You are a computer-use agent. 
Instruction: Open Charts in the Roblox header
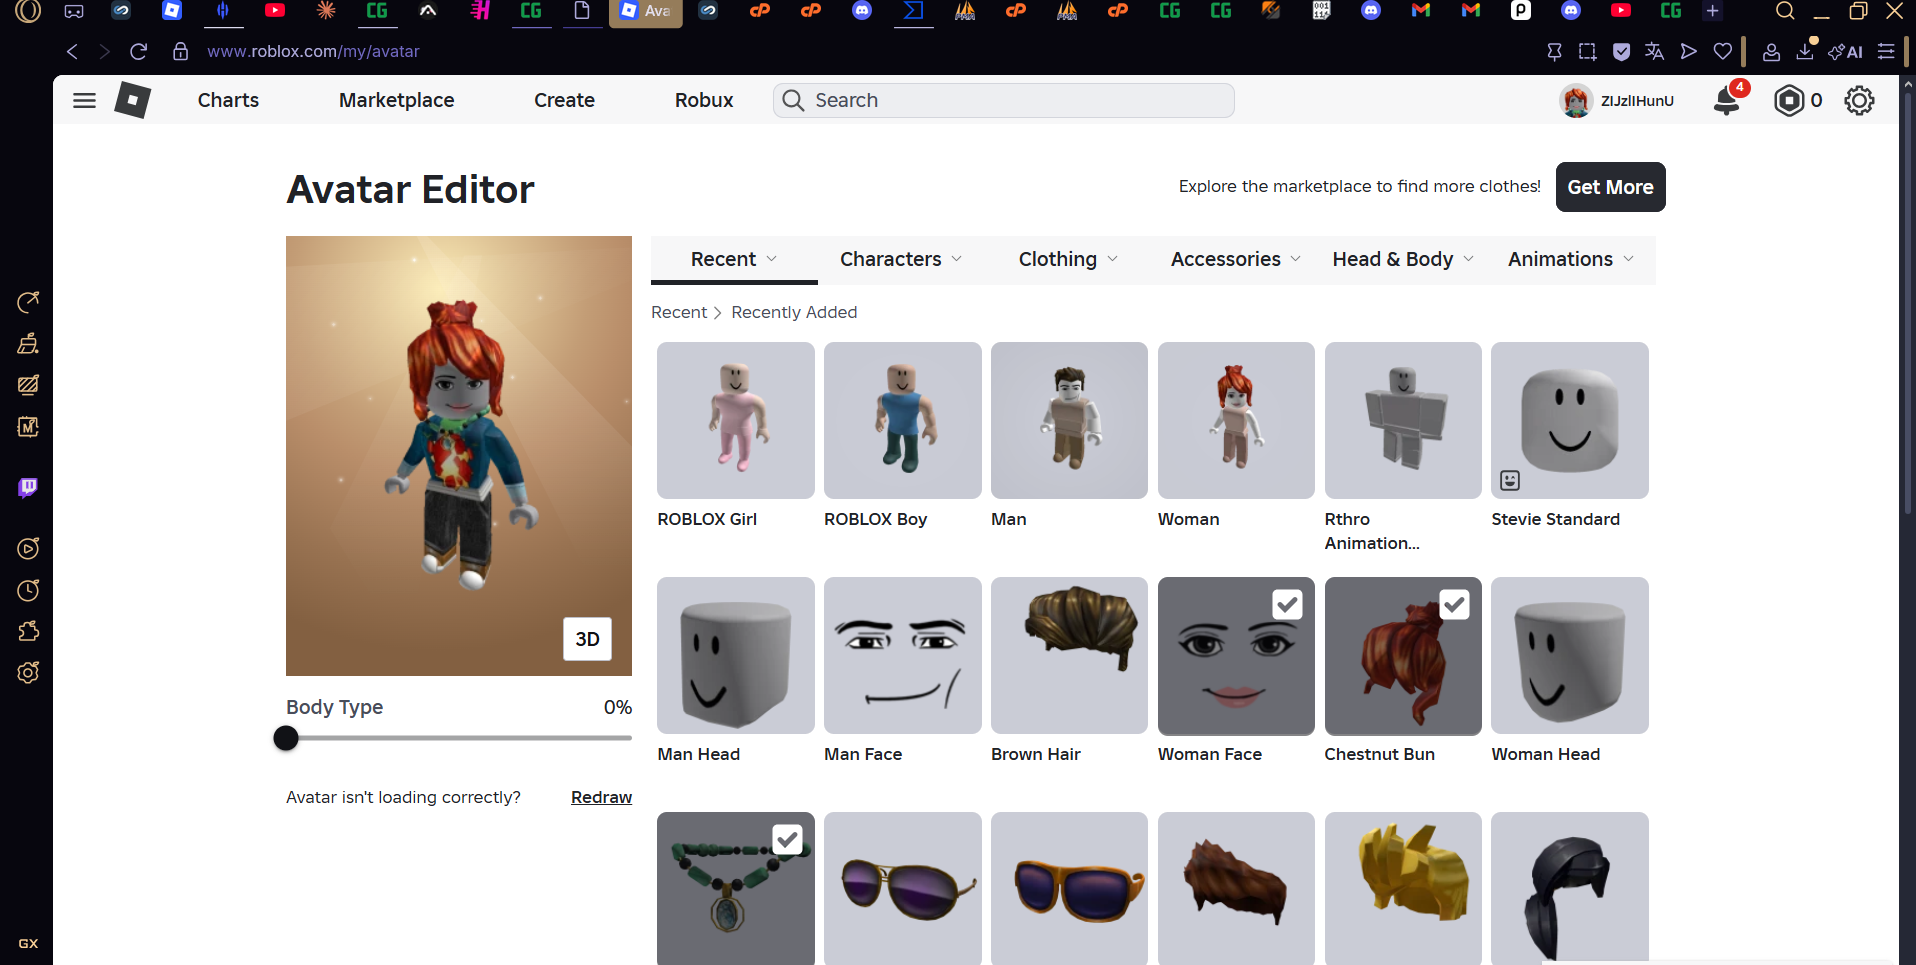pos(228,100)
